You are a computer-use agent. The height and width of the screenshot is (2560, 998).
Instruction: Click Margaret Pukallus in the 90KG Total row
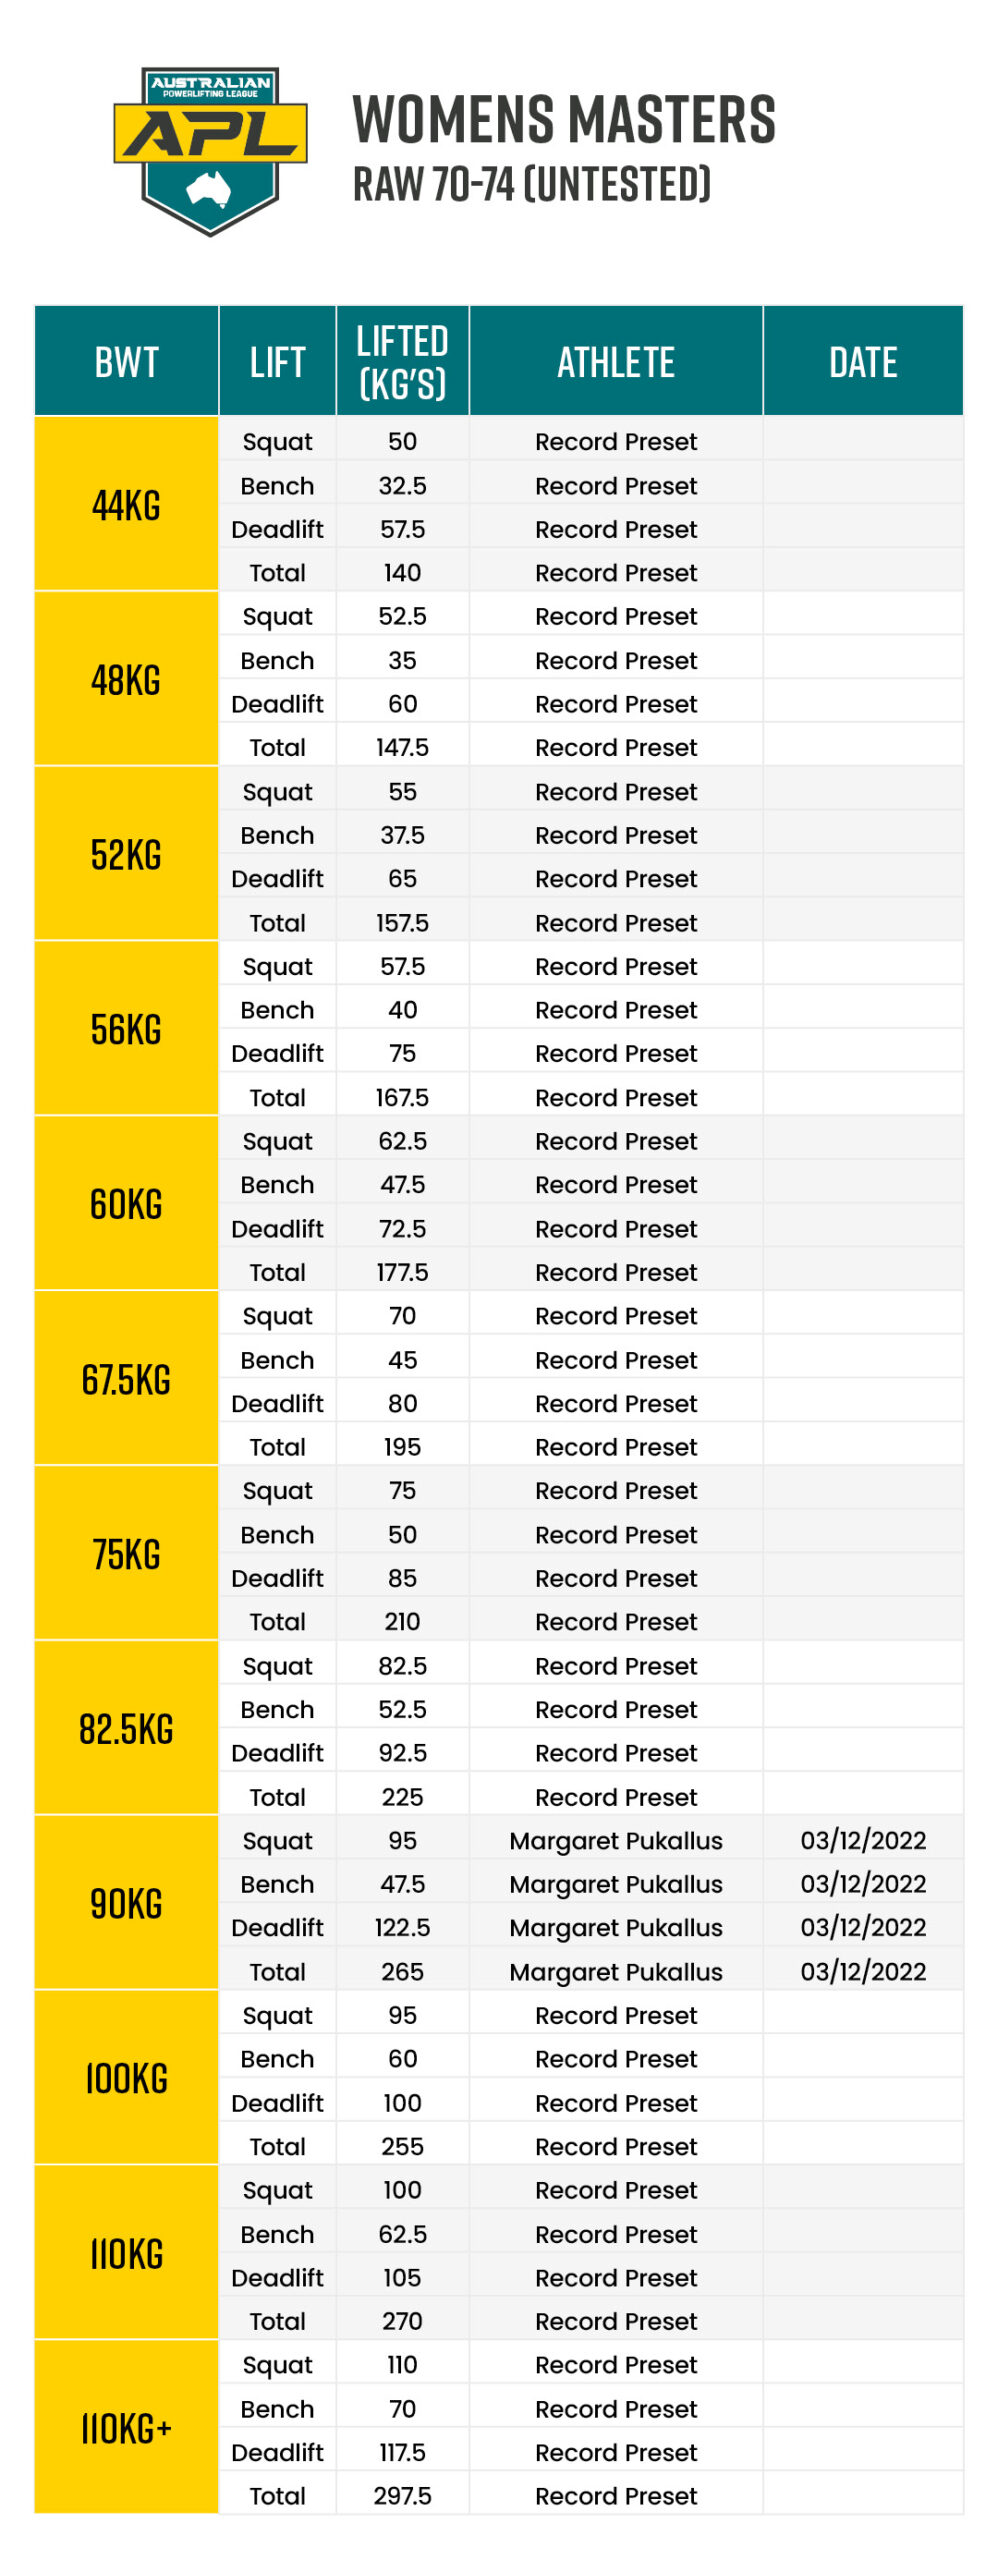pos(615,1970)
